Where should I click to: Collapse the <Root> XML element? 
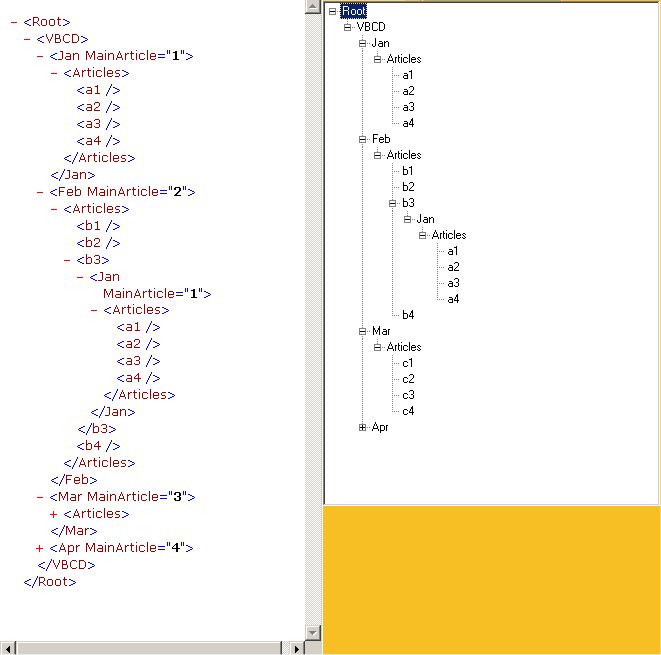tap(14, 22)
